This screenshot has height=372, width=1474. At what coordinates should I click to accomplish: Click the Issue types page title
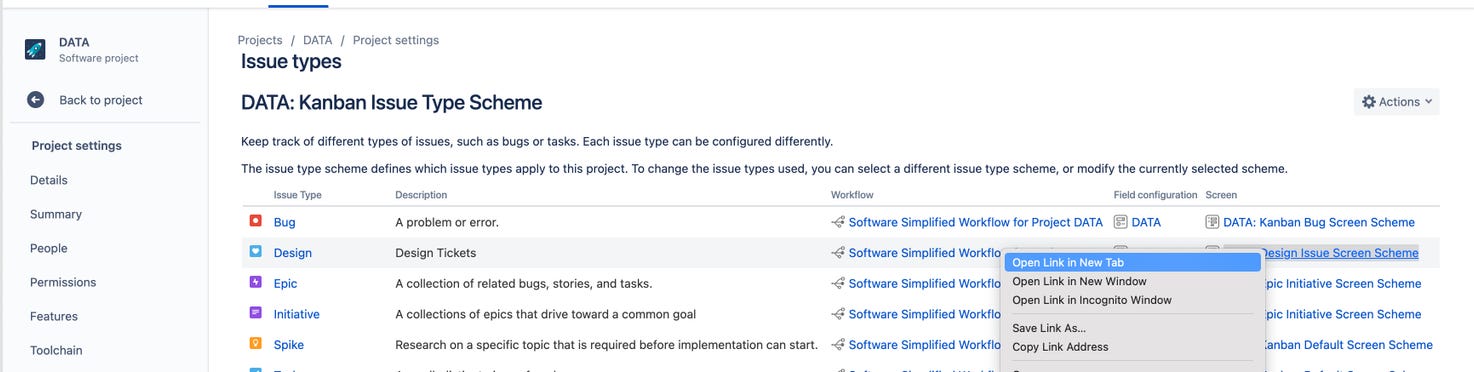coord(291,62)
